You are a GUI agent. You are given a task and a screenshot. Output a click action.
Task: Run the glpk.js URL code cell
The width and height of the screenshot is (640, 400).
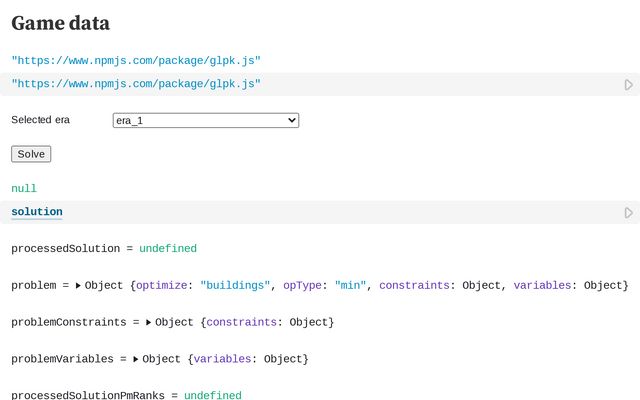(x=629, y=85)
